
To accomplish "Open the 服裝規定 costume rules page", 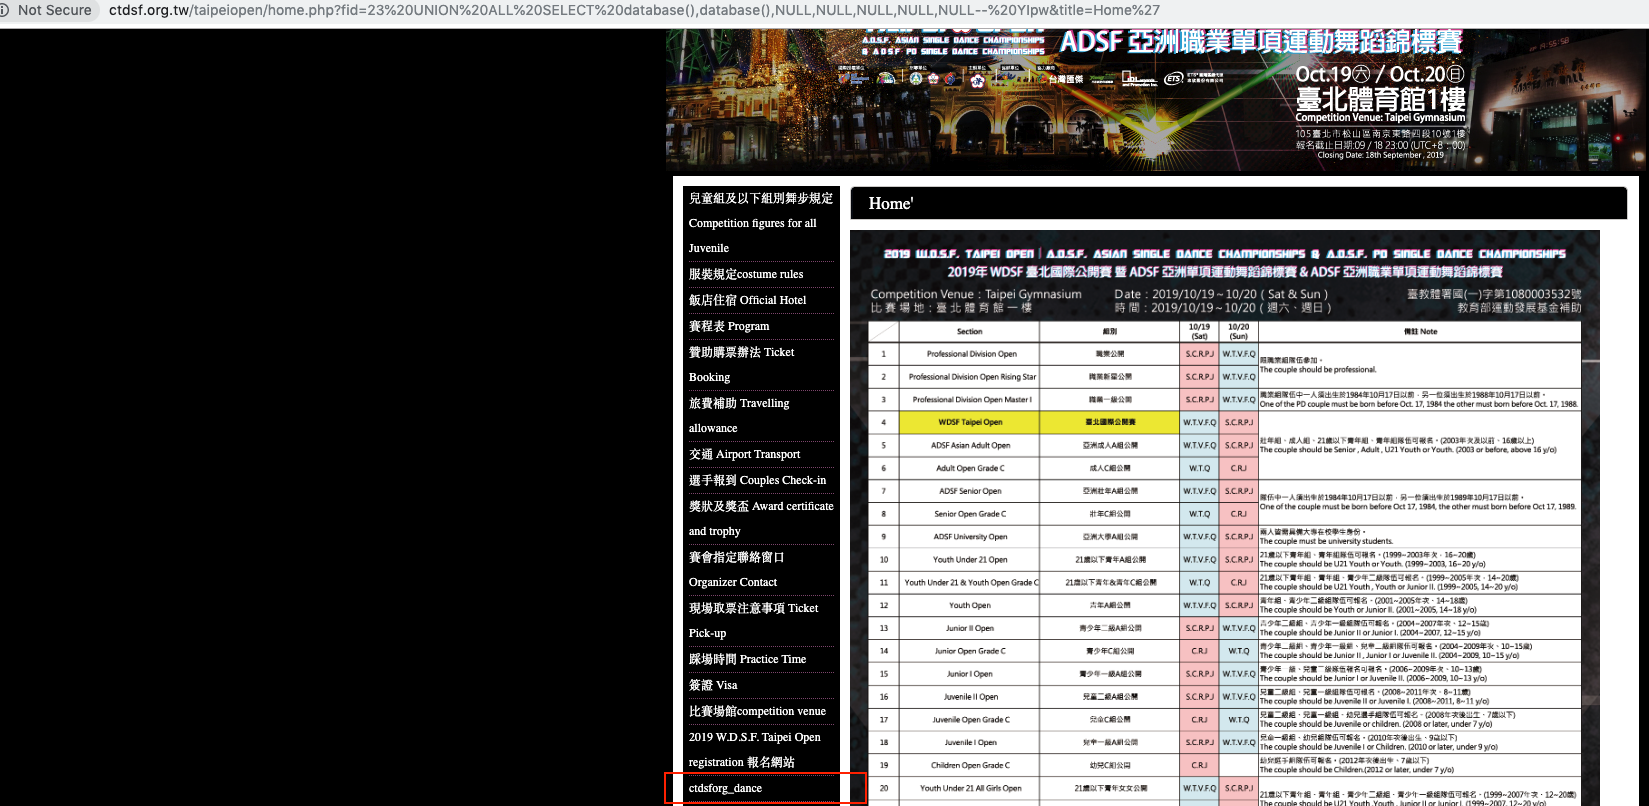I will click(746, 274).
